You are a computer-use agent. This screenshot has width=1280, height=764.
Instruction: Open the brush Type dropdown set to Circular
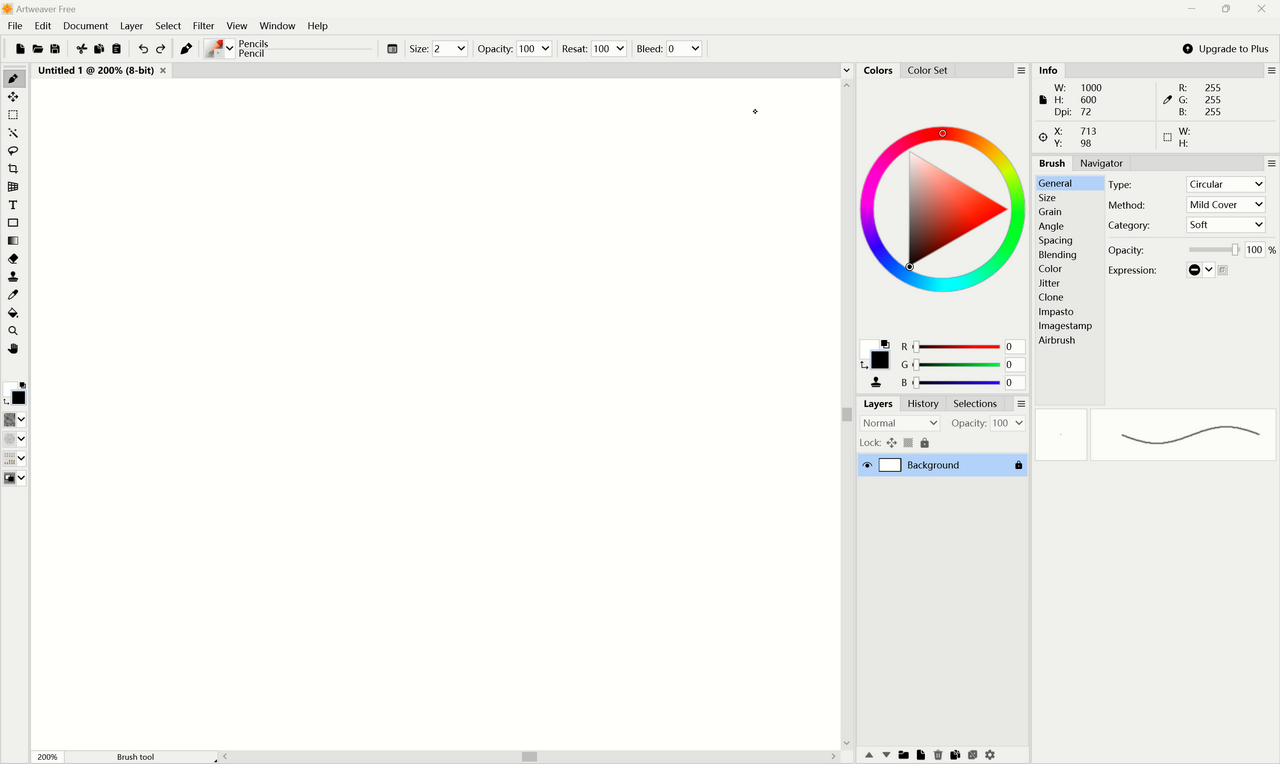1225,184
